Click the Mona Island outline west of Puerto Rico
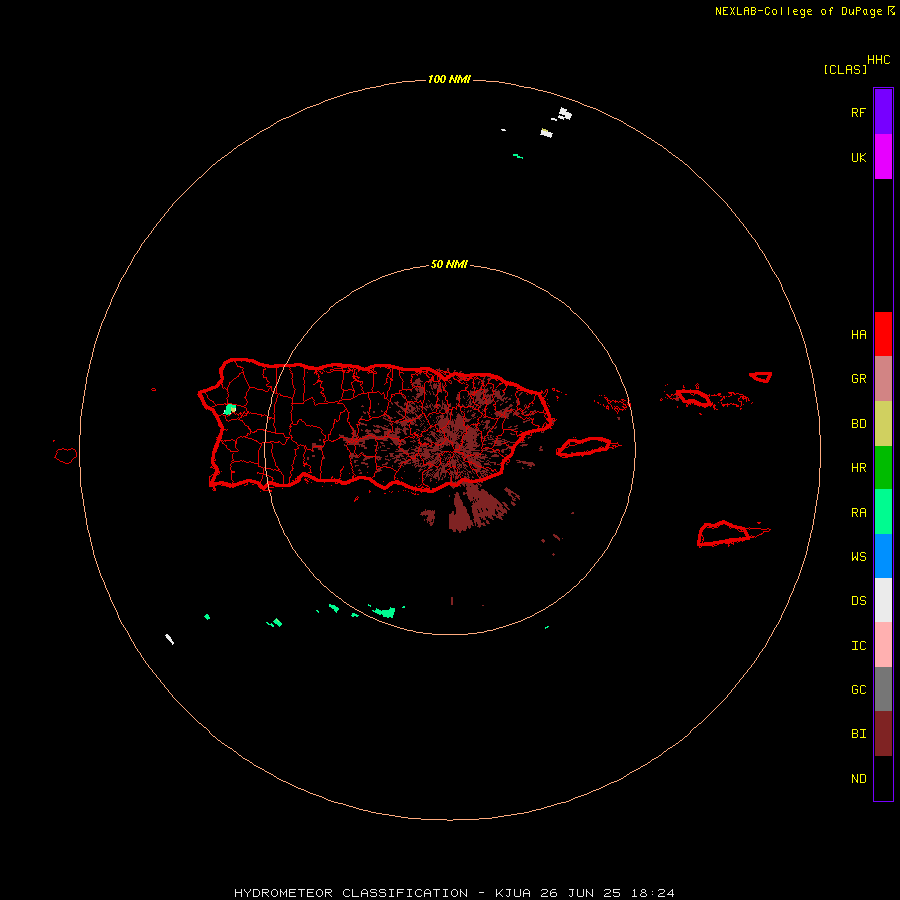Viewport: 900px width, 900px height. click(x=65, y=455)
